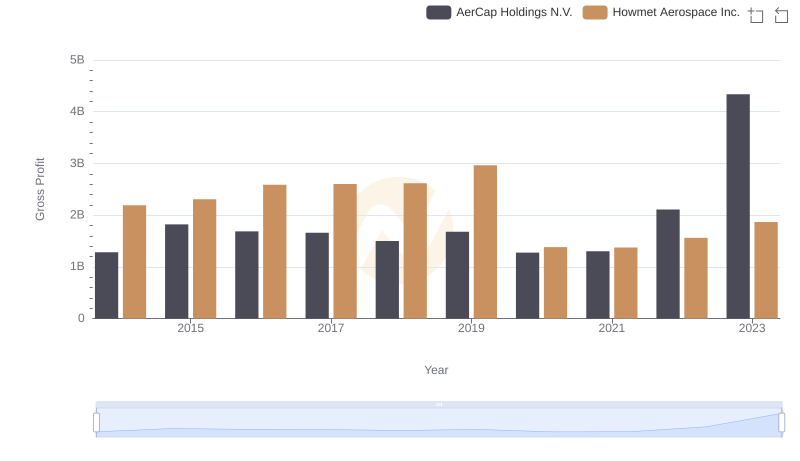Click the Howmet bar for 2016

275,252
